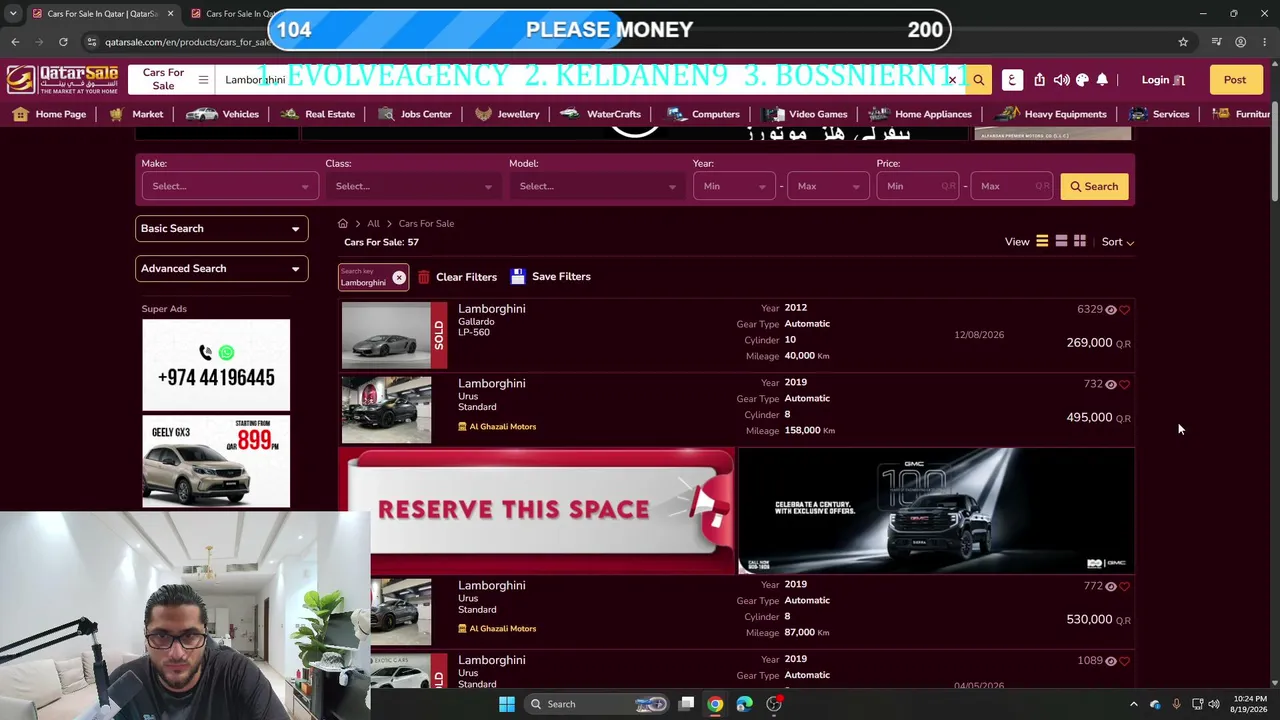Click the share icon in the header
Image resolution: width=1280 pixels, height=720 pixels.
(1040, 80)
